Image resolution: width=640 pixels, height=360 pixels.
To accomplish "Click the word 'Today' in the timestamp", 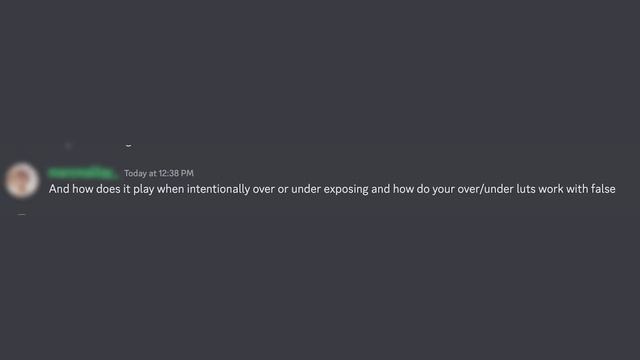I will (x=135, y=173).
